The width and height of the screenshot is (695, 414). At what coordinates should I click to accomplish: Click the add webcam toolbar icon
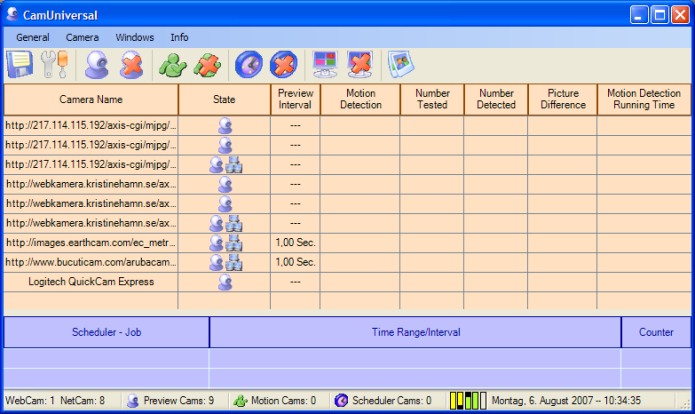click(98, 65)
